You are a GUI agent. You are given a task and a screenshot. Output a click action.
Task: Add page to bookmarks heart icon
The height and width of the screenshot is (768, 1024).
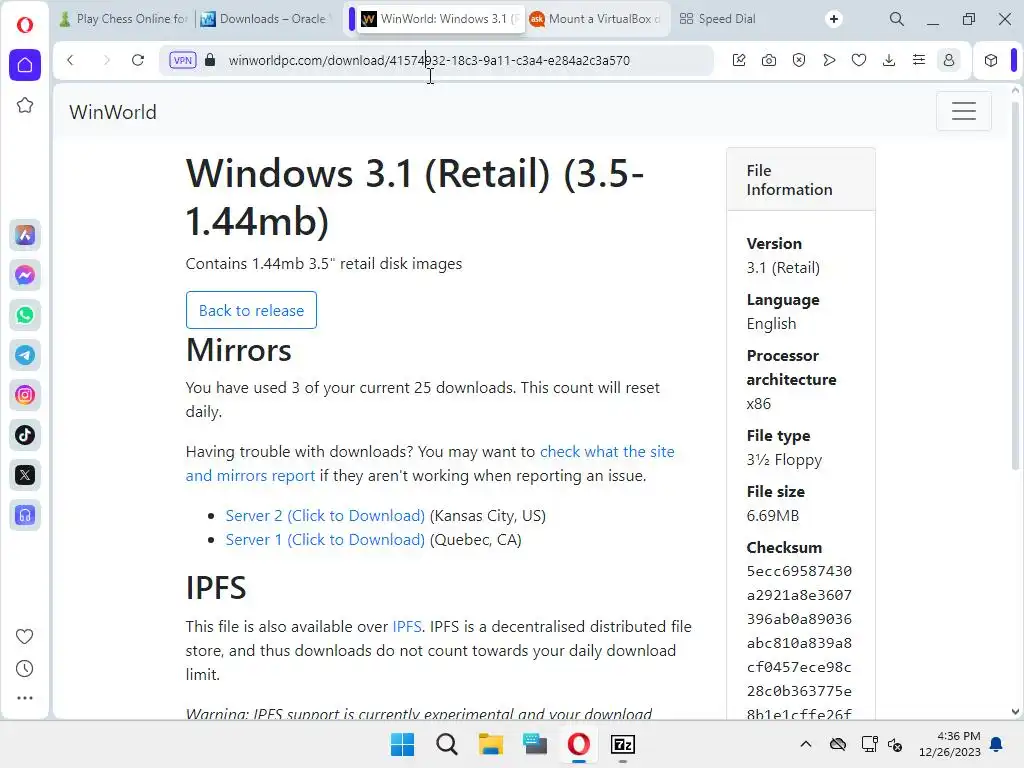(x=859, y=60)
